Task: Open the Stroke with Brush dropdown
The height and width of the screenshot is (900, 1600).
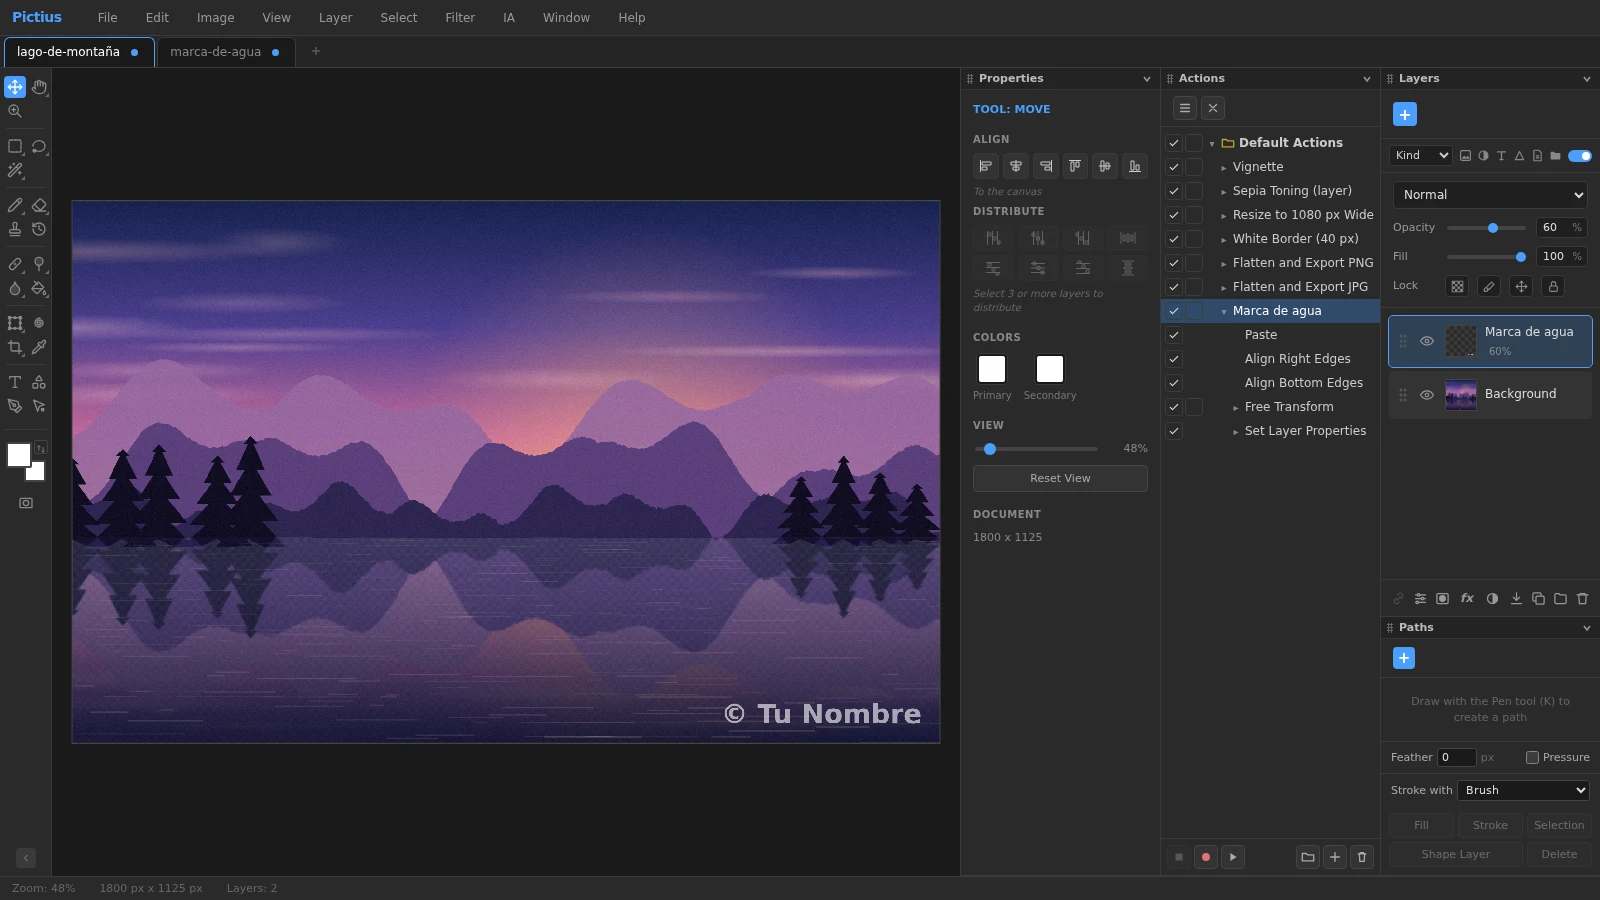Action: tap(1523, 790)
